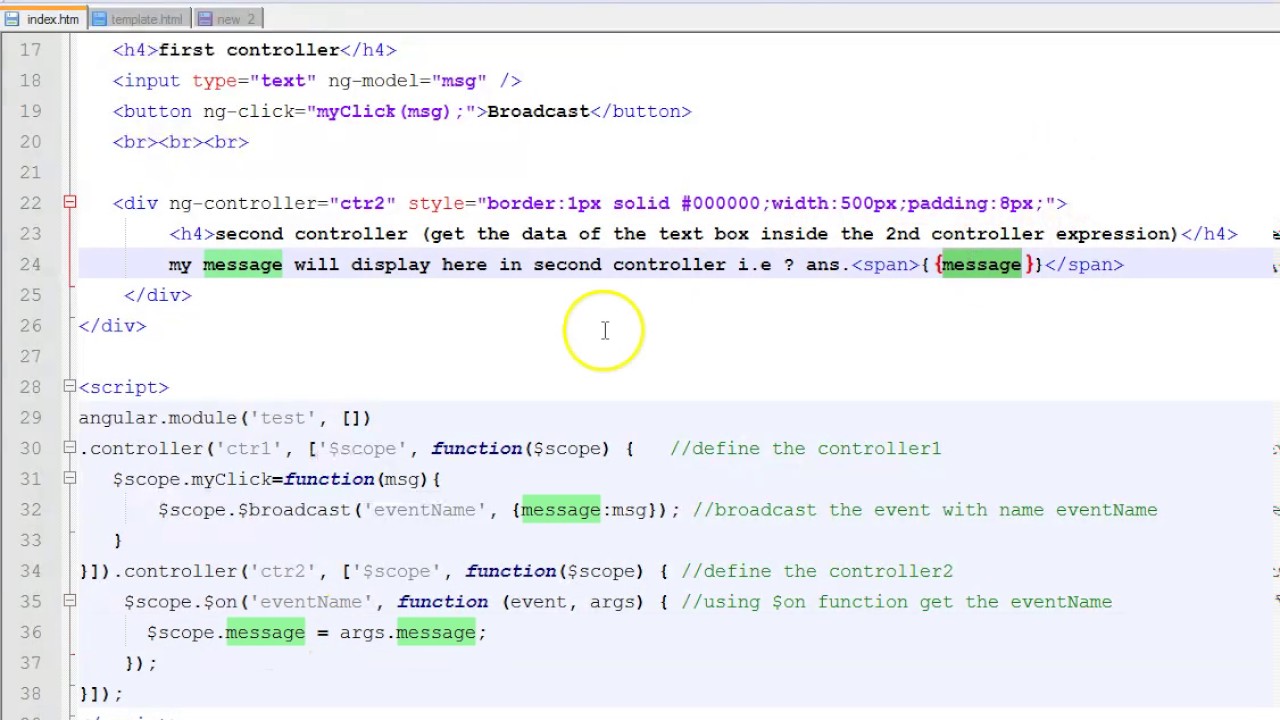Click line number 17 in the margin

coord(30,50)
